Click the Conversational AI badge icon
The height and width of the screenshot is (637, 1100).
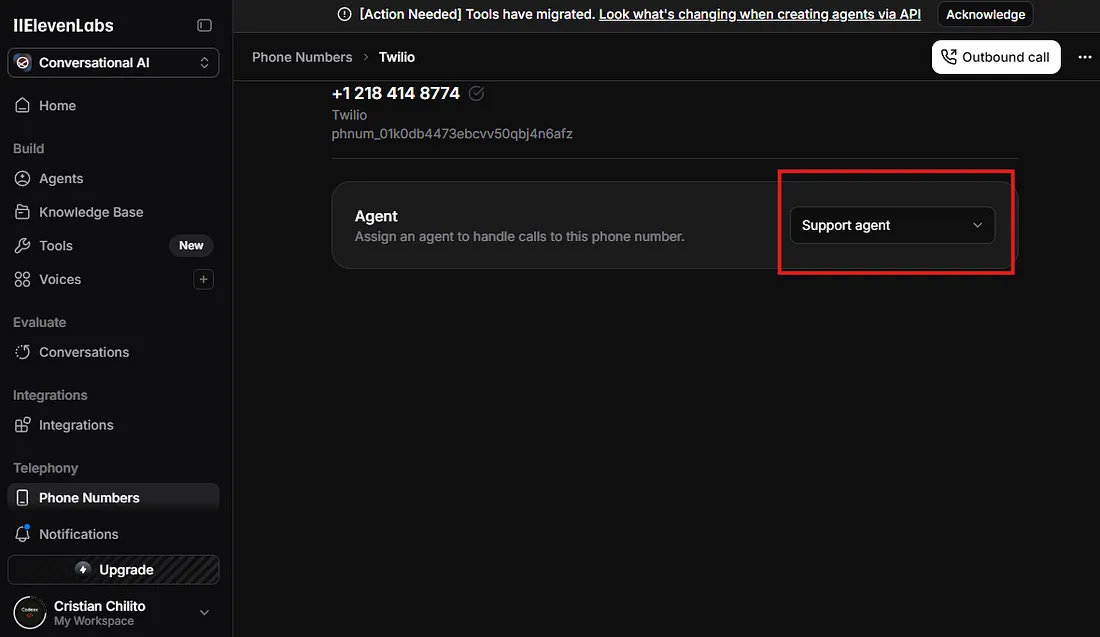pyautogui.click(x=23, y=62)
